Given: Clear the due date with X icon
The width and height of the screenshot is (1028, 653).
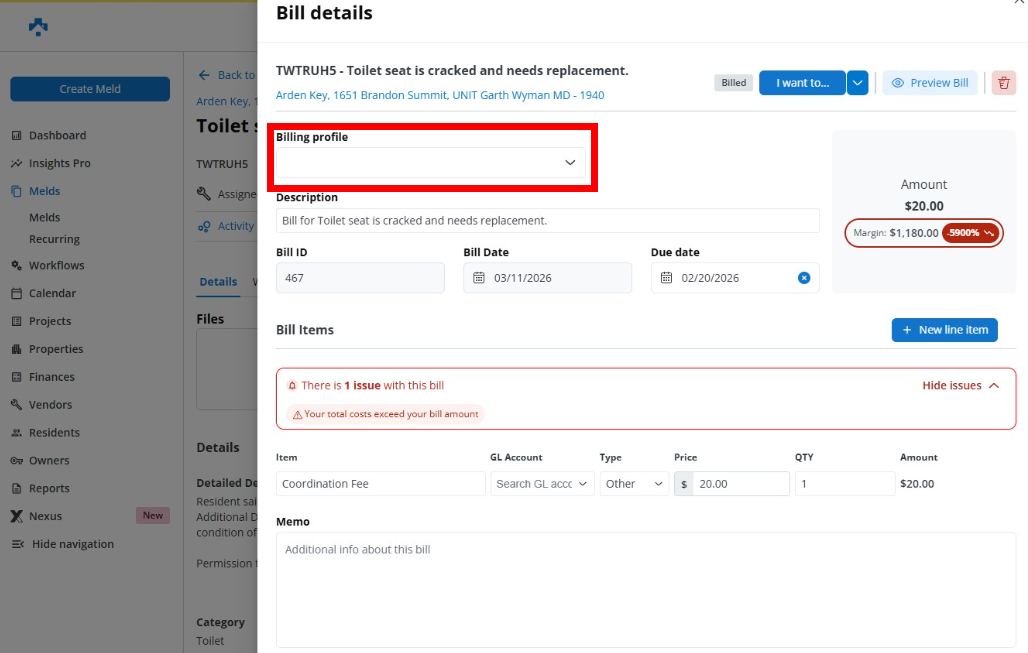Looking at the screenshot, I should tap(804, 278).
